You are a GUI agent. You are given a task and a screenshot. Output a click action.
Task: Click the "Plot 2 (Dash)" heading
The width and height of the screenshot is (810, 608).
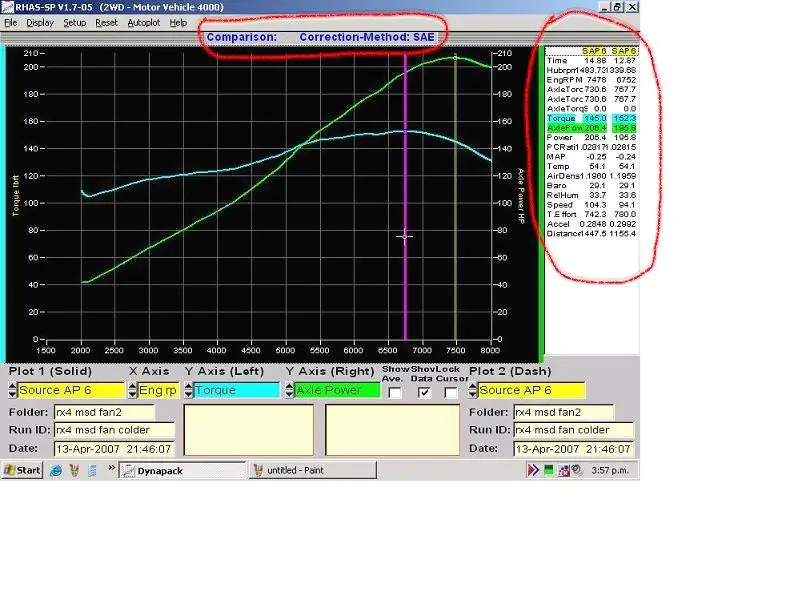tap(510, 371)
